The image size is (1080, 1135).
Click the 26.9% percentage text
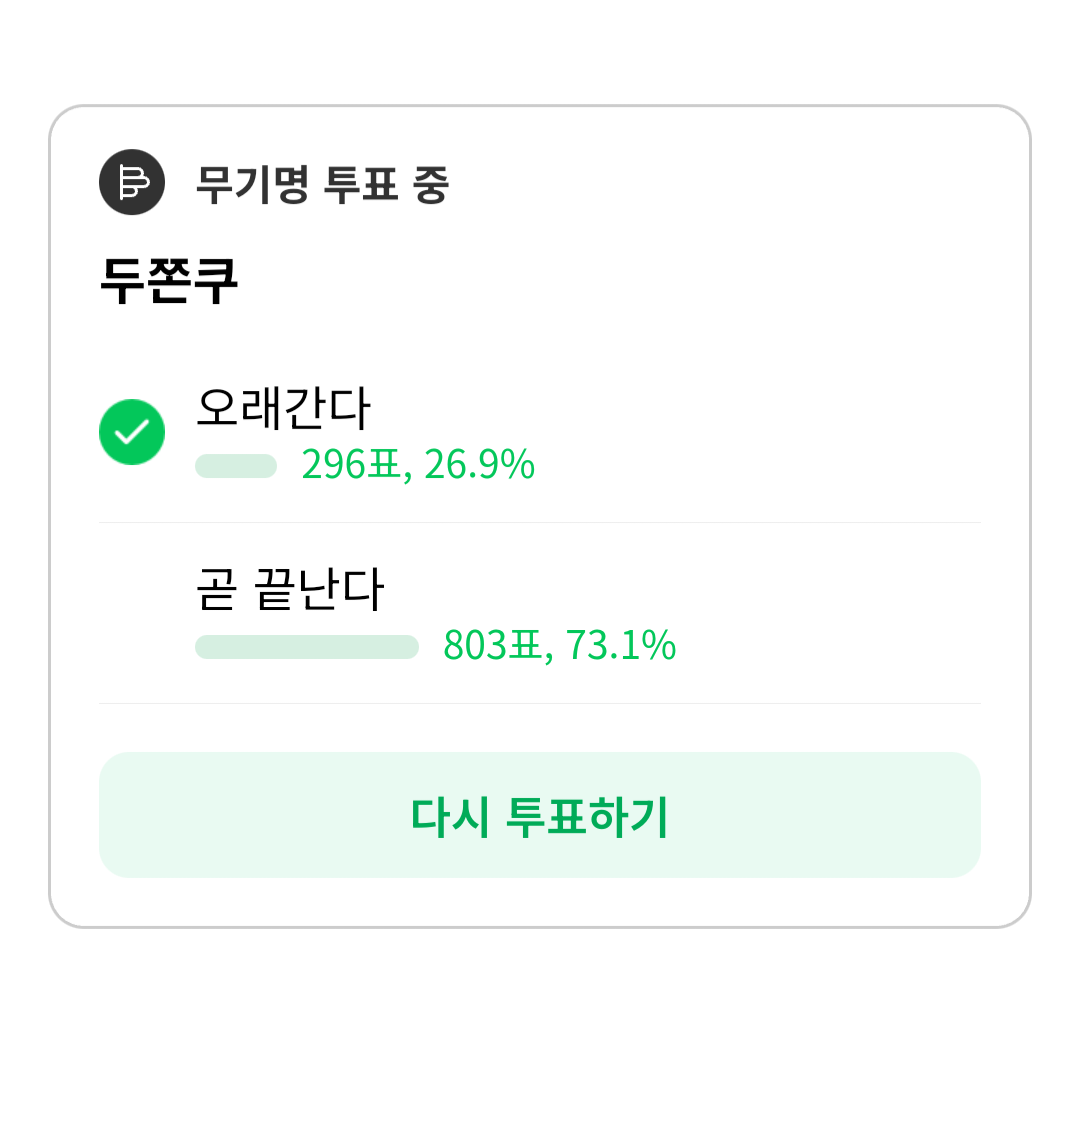480,465
